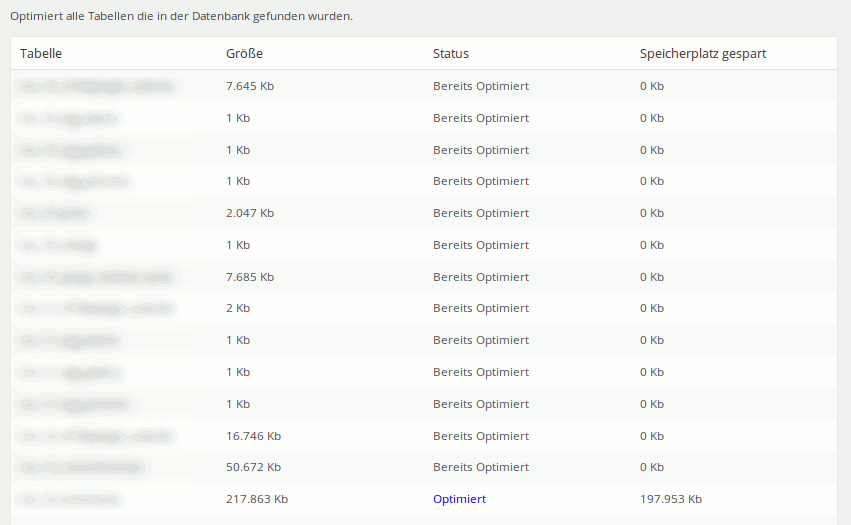Select the 217.863 Kb size cell

pos(257,499)
